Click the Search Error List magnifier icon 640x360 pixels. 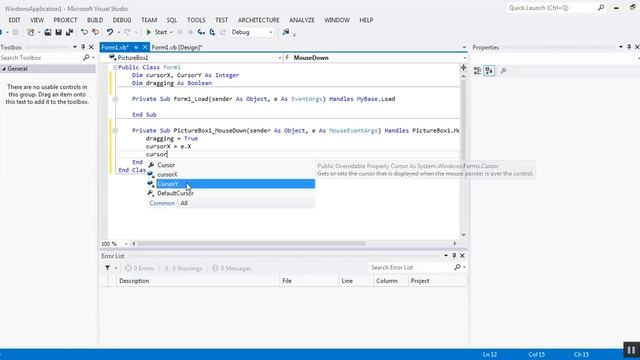pyautogui.click(x=457, y=267)
